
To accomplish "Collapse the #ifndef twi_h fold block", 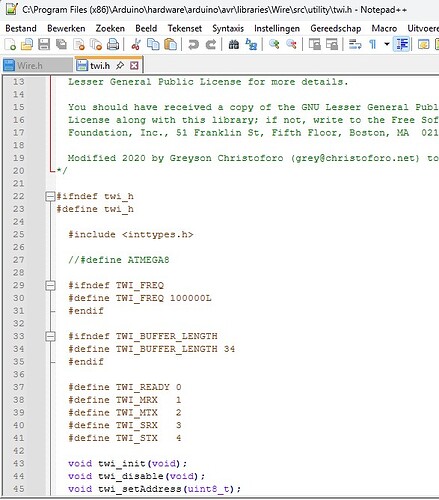I will (x=50, y=197).
